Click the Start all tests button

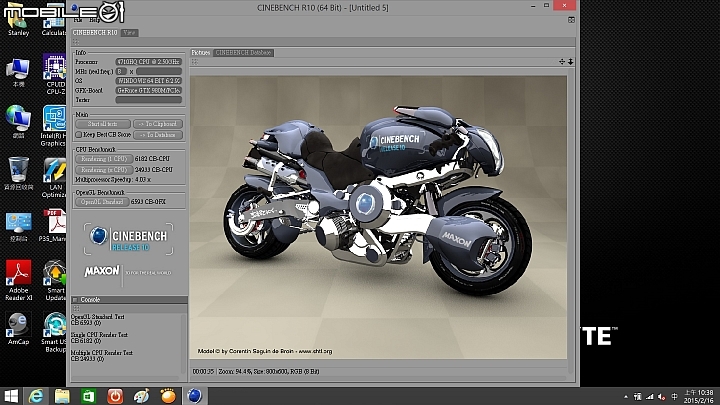(x=103, y=124)
